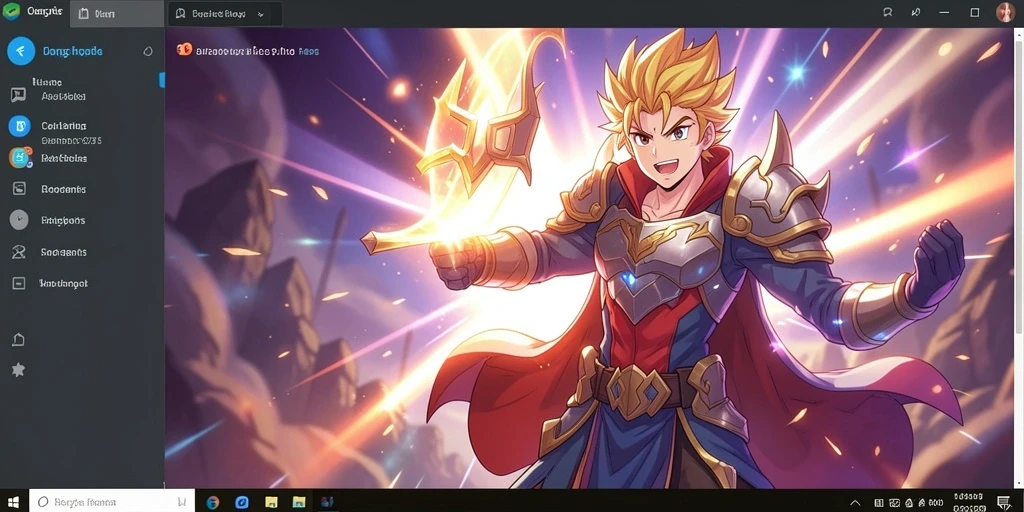
Task: Open the blue circular app on the taskbar
Action: [x=242, y=502]
